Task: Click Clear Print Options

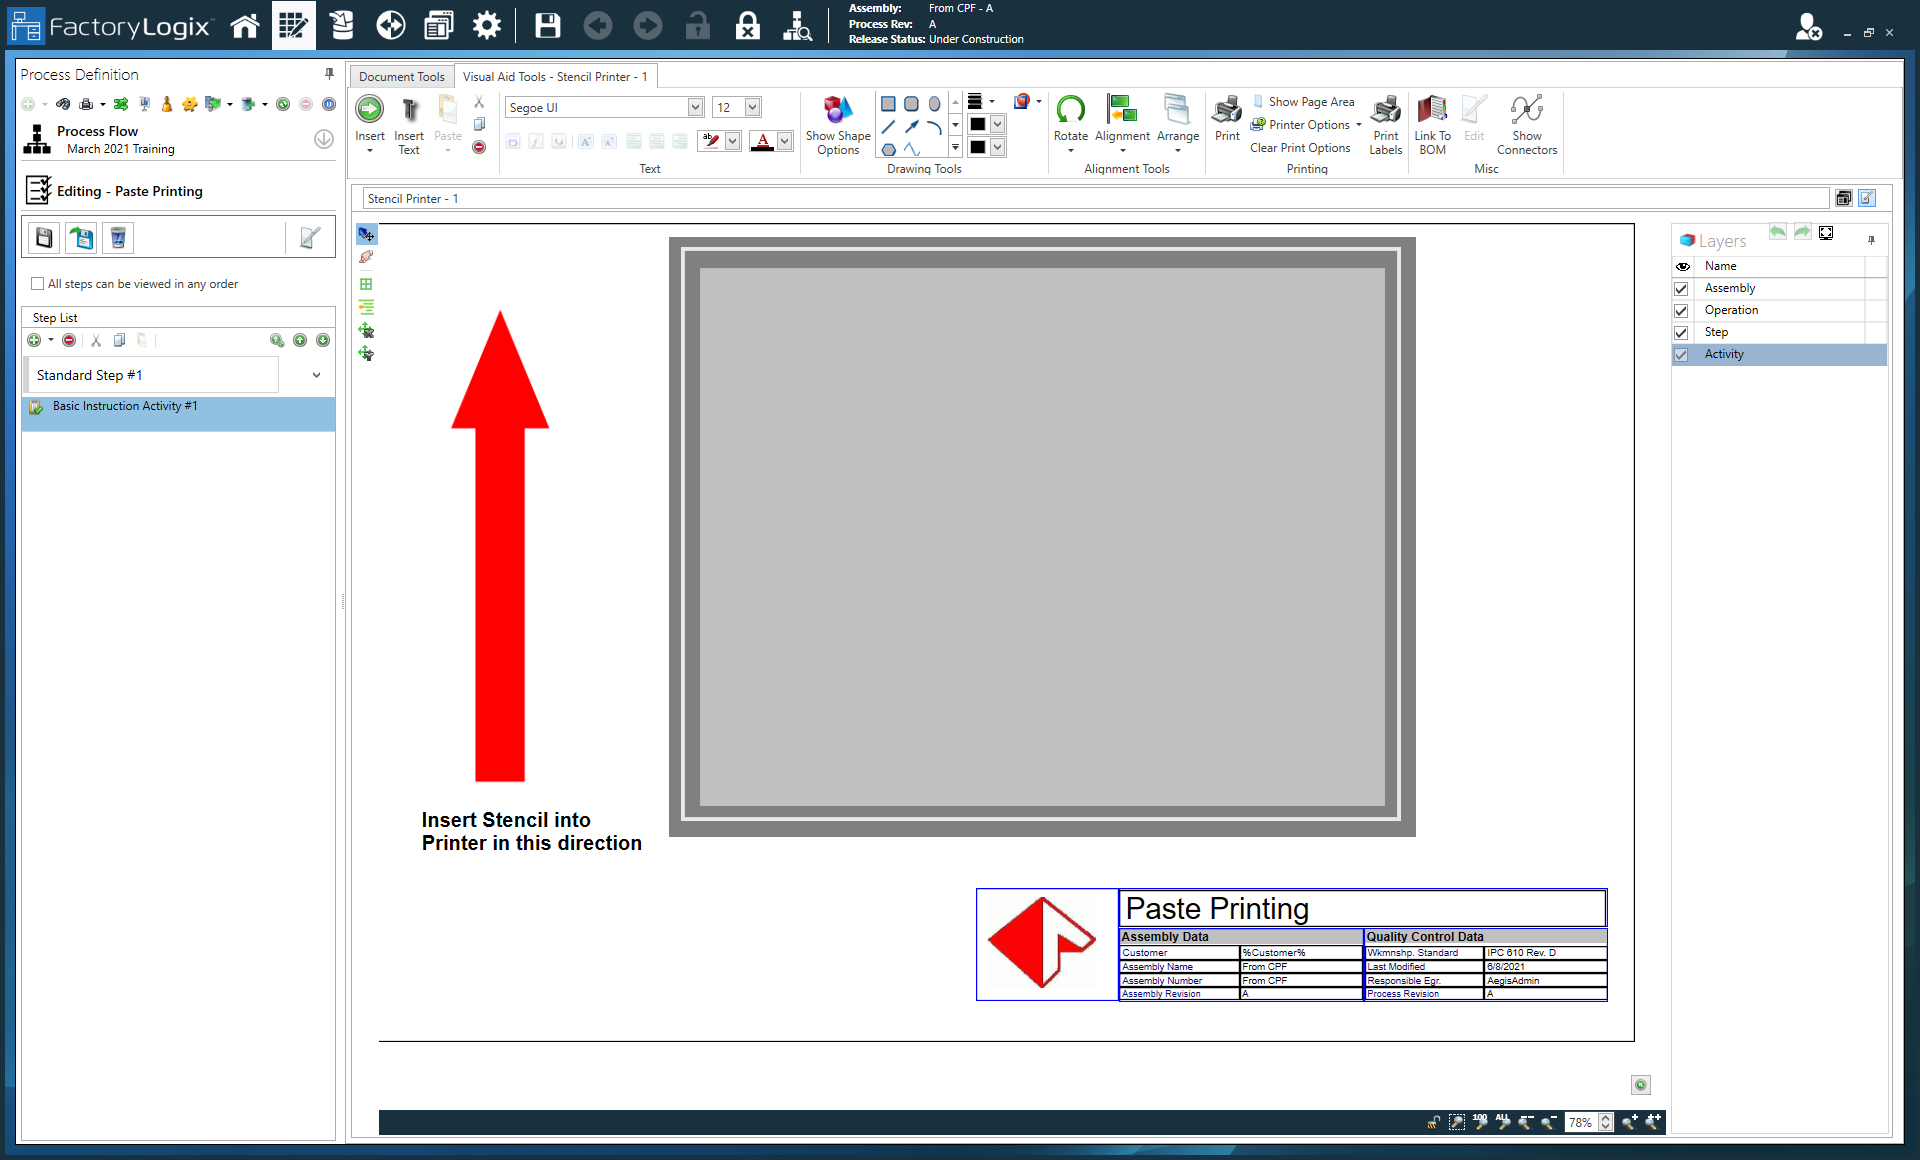Action: 1300,148
